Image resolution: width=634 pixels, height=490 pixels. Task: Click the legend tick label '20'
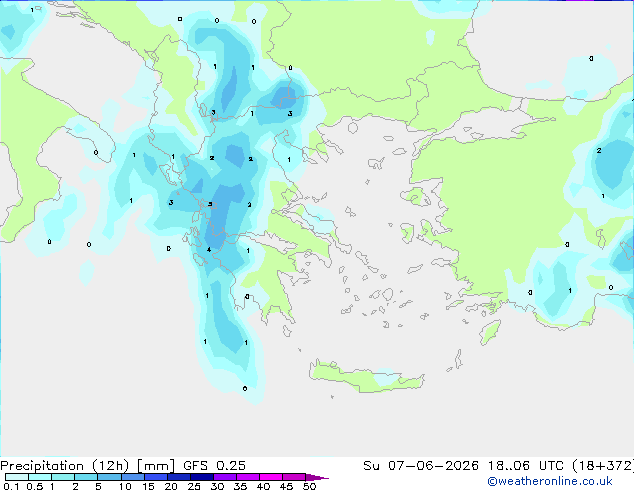(171, 486)
